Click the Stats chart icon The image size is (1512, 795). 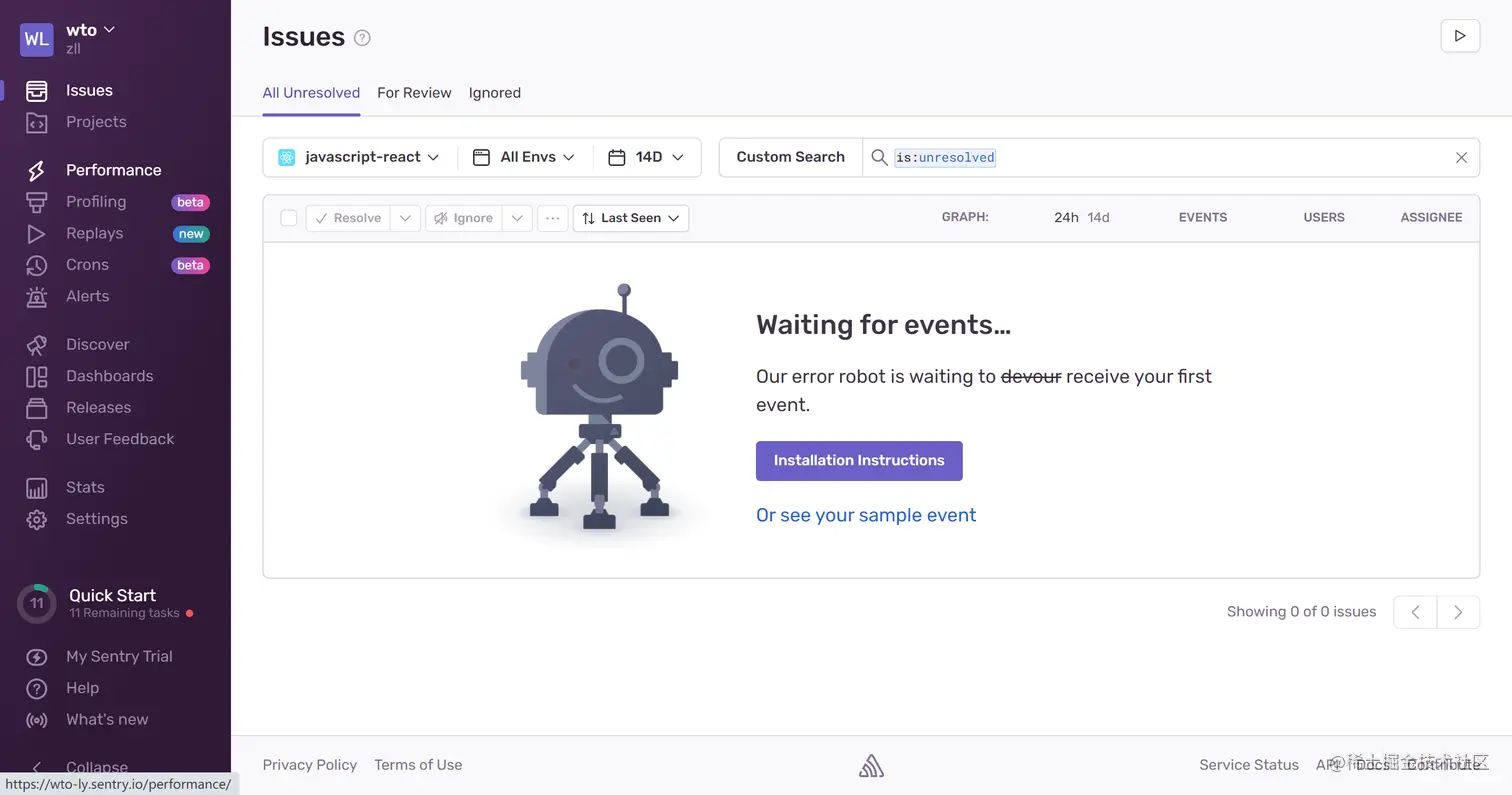click(36, 488)
